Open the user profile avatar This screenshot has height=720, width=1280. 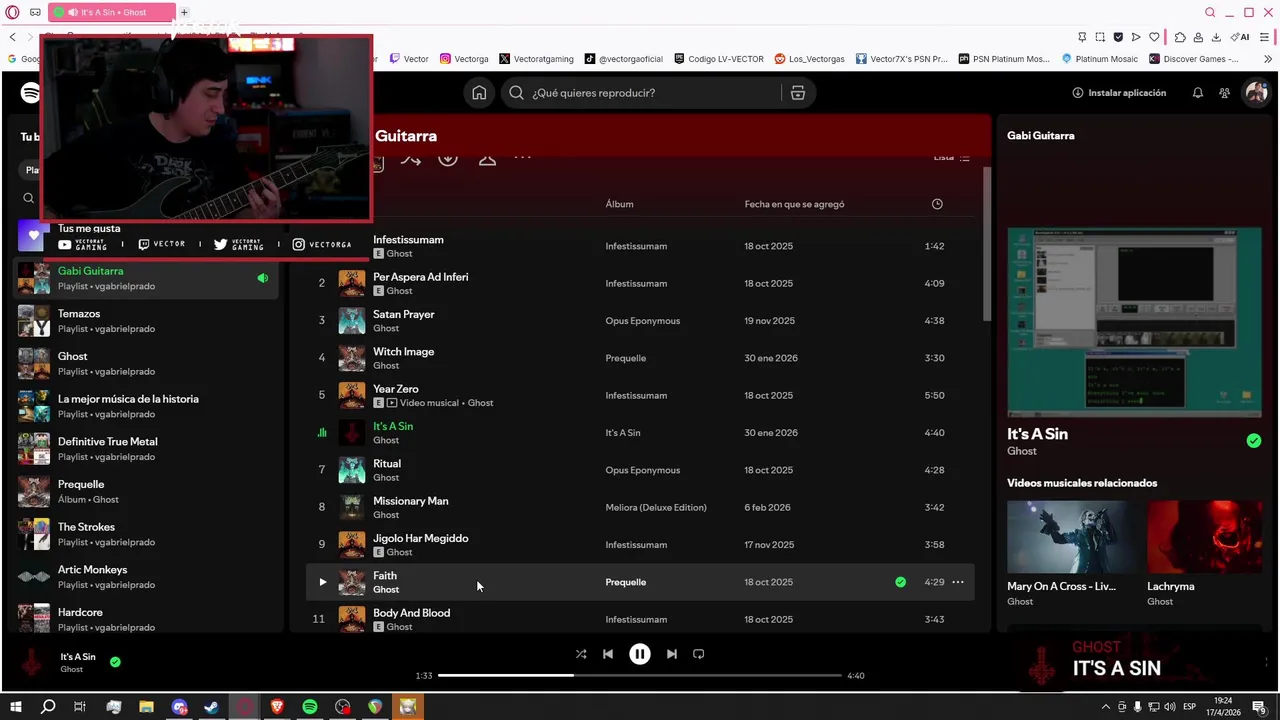point(1255,93)
